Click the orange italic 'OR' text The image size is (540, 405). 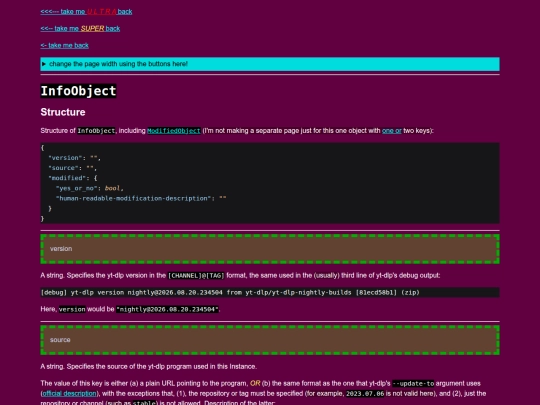tap(255, 383)
